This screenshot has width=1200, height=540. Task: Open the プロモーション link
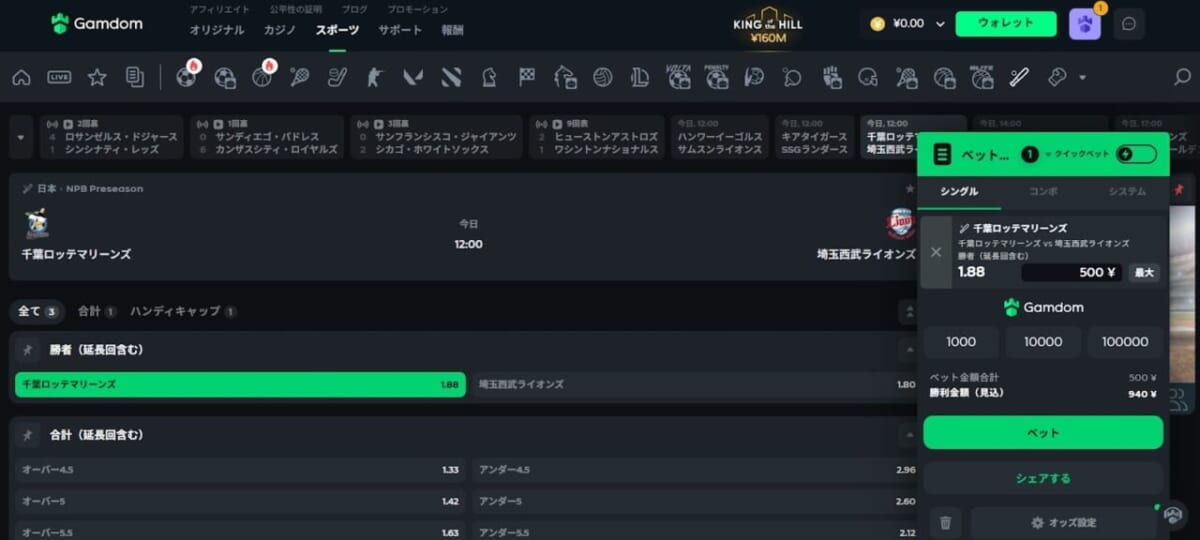[418, 9]
